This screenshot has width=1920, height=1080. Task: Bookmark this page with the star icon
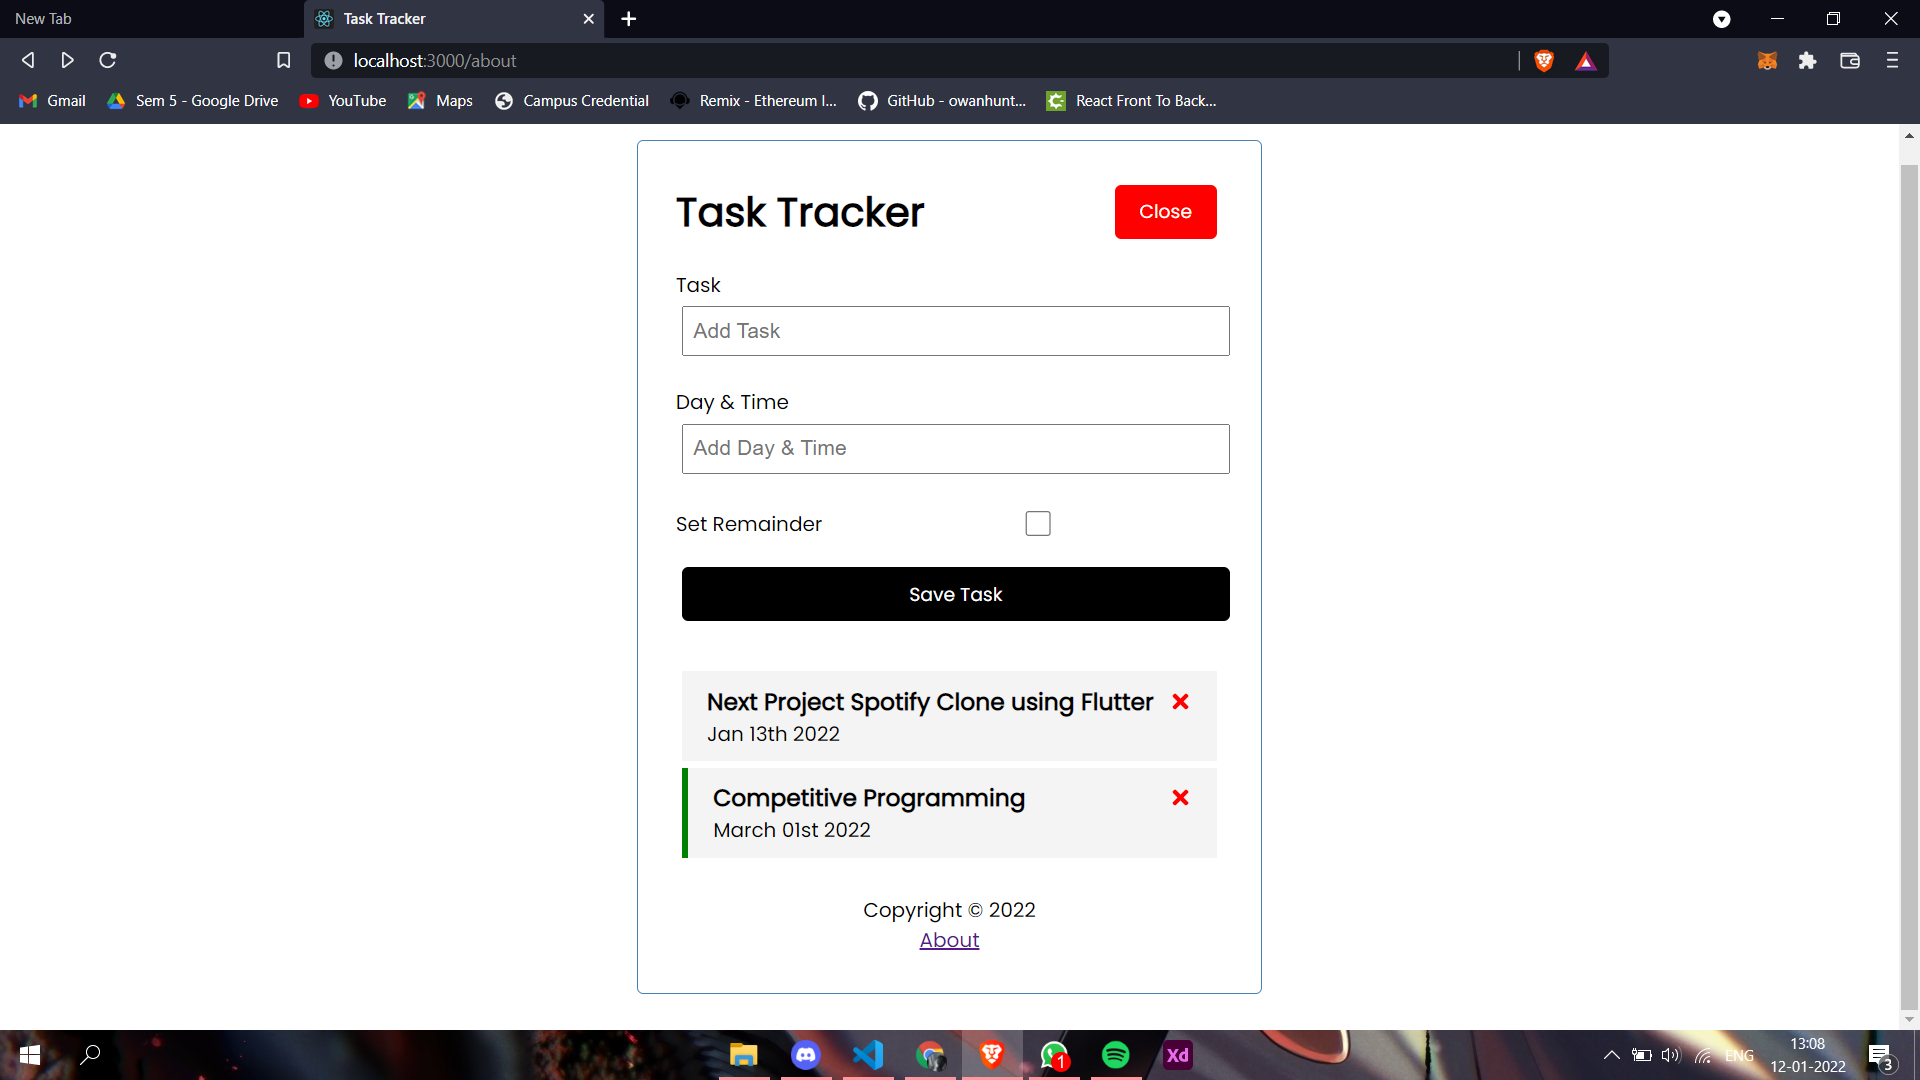click(x=283, y=60)
